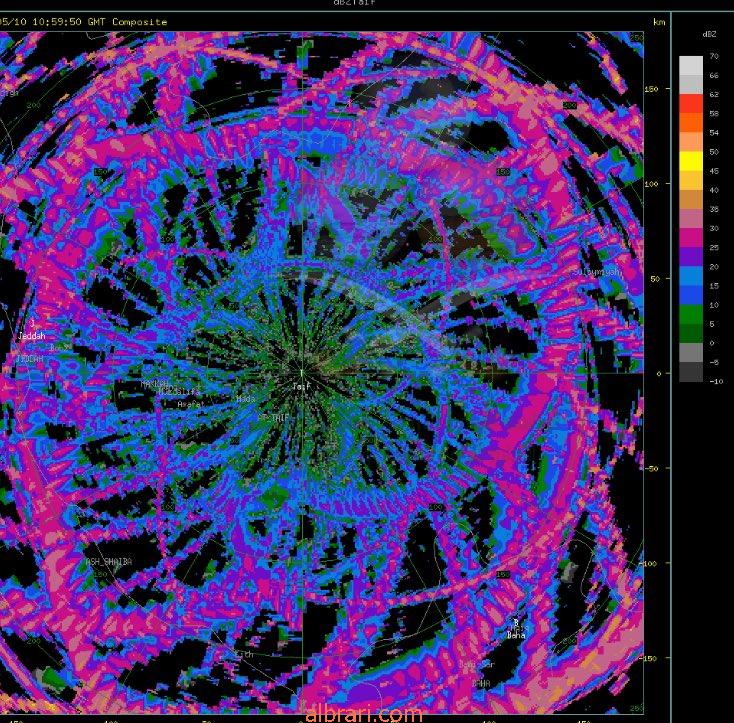Pick the magenta 25–30 dBZ legend swatch

[x=691, y=238]
